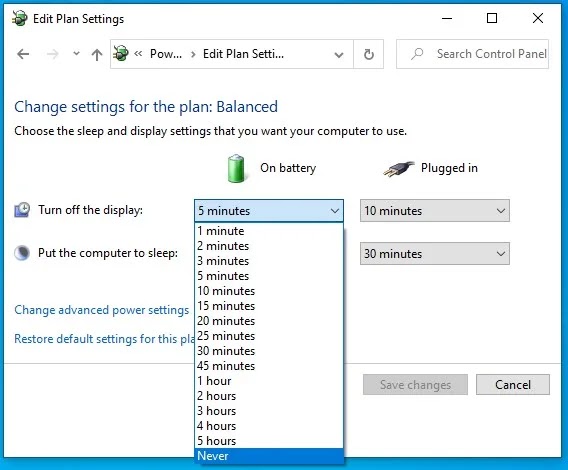The width and height of the screenshot is (568, 470).
Task: Open the recent locations chevron
Action: (x=76, y=54)
